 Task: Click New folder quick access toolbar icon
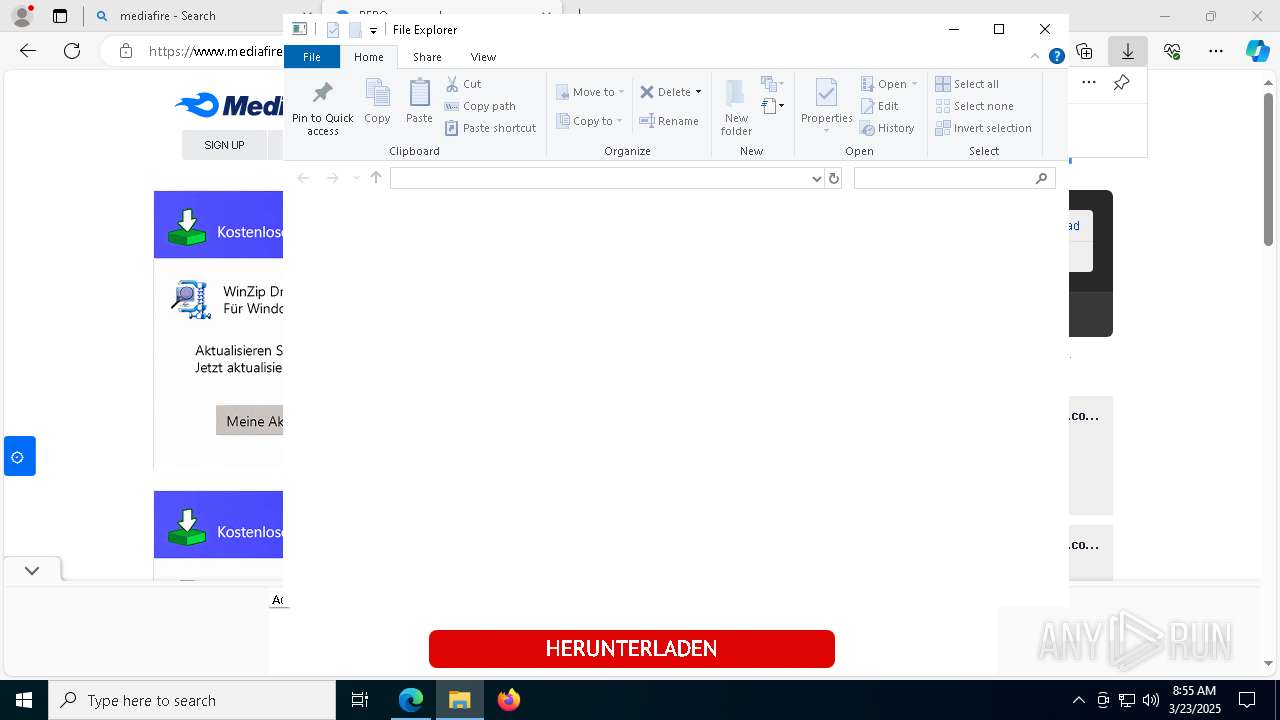[x=355, y=30]
